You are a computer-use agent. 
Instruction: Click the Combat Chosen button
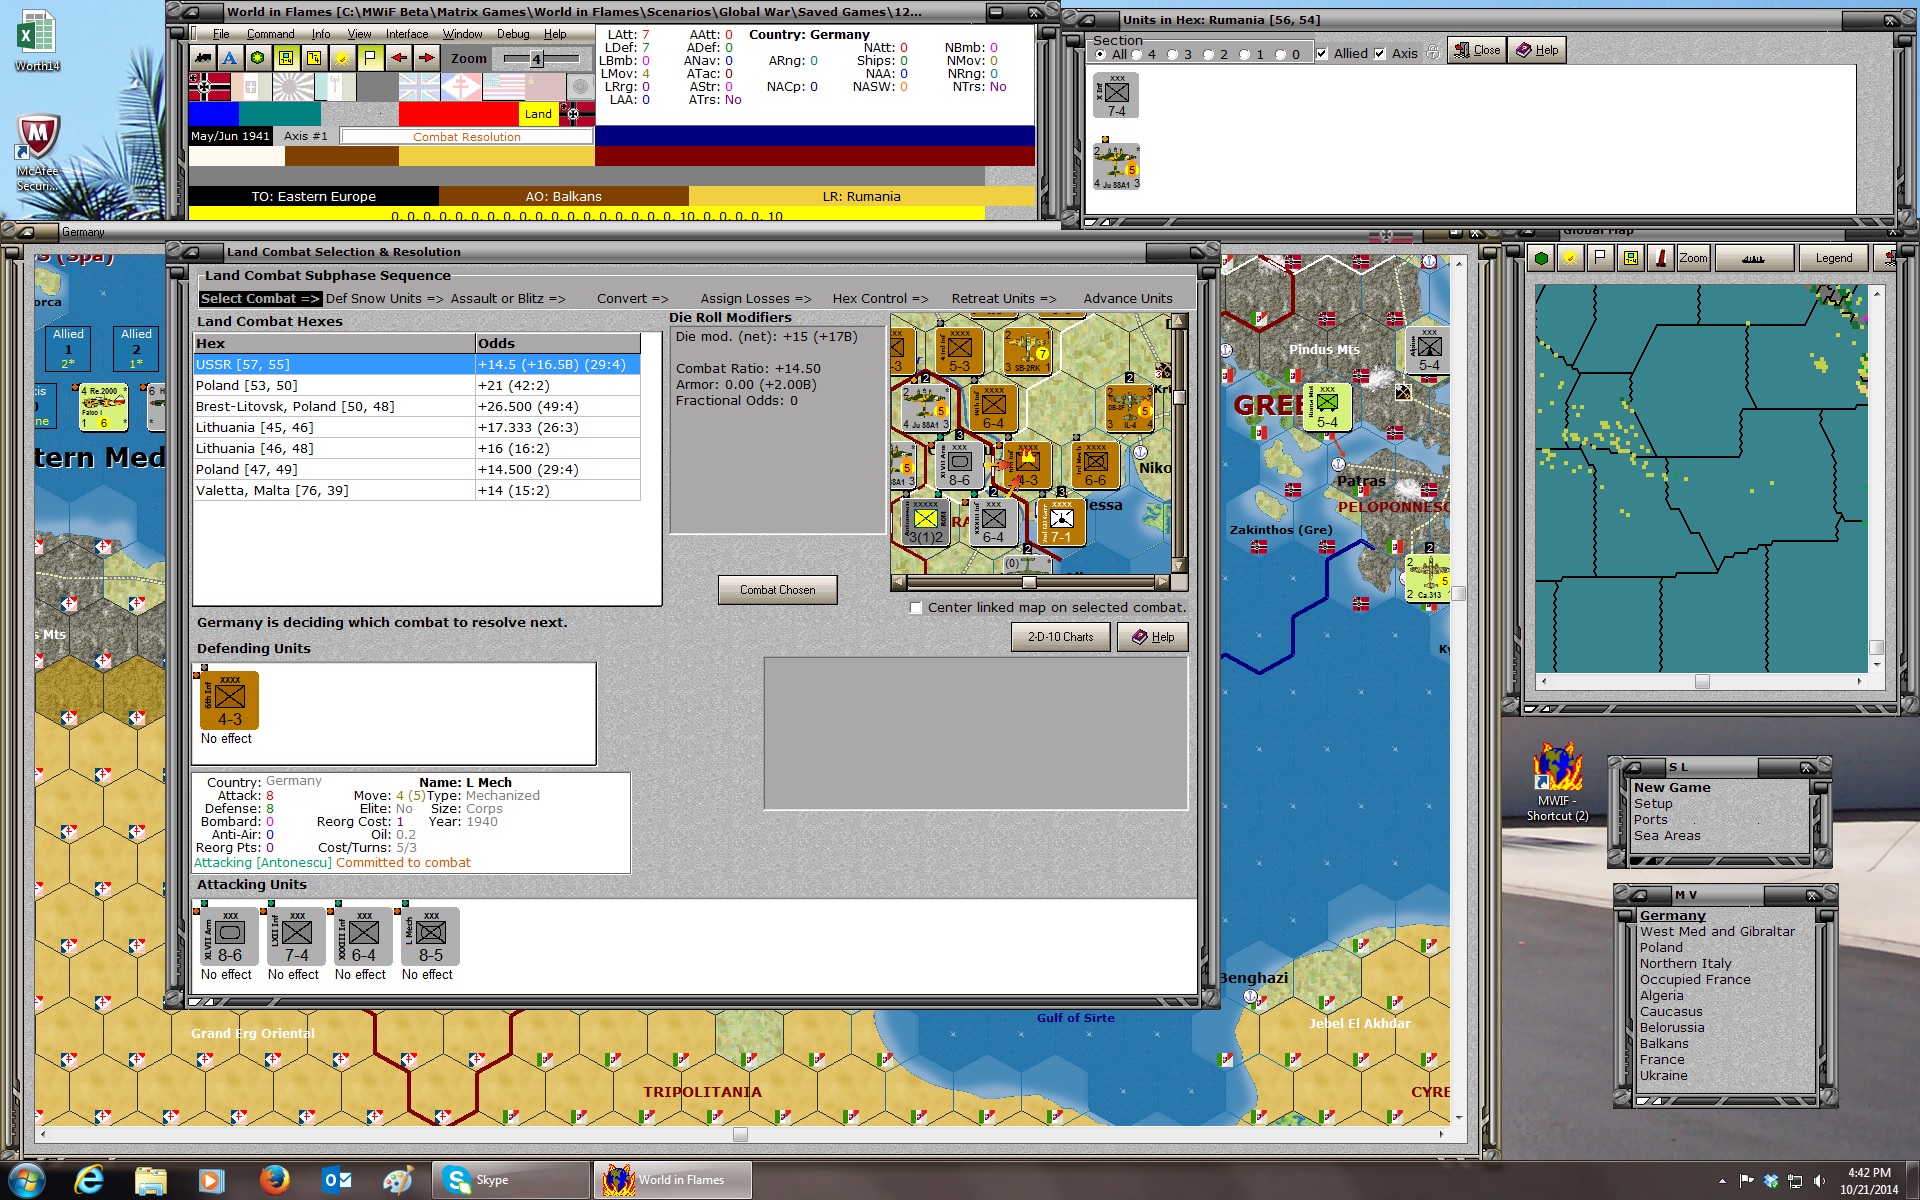click(778, 590)
